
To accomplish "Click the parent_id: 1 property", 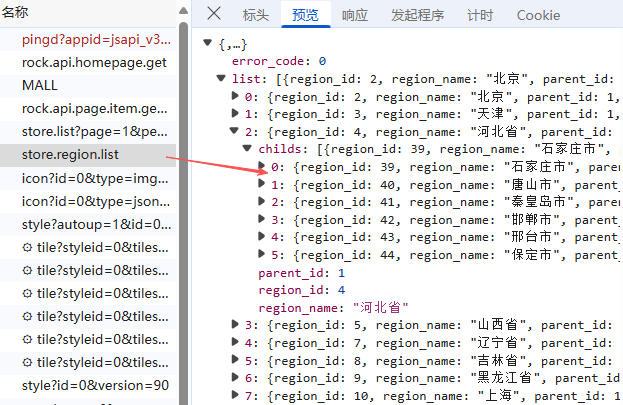I will tap(302, 273).
